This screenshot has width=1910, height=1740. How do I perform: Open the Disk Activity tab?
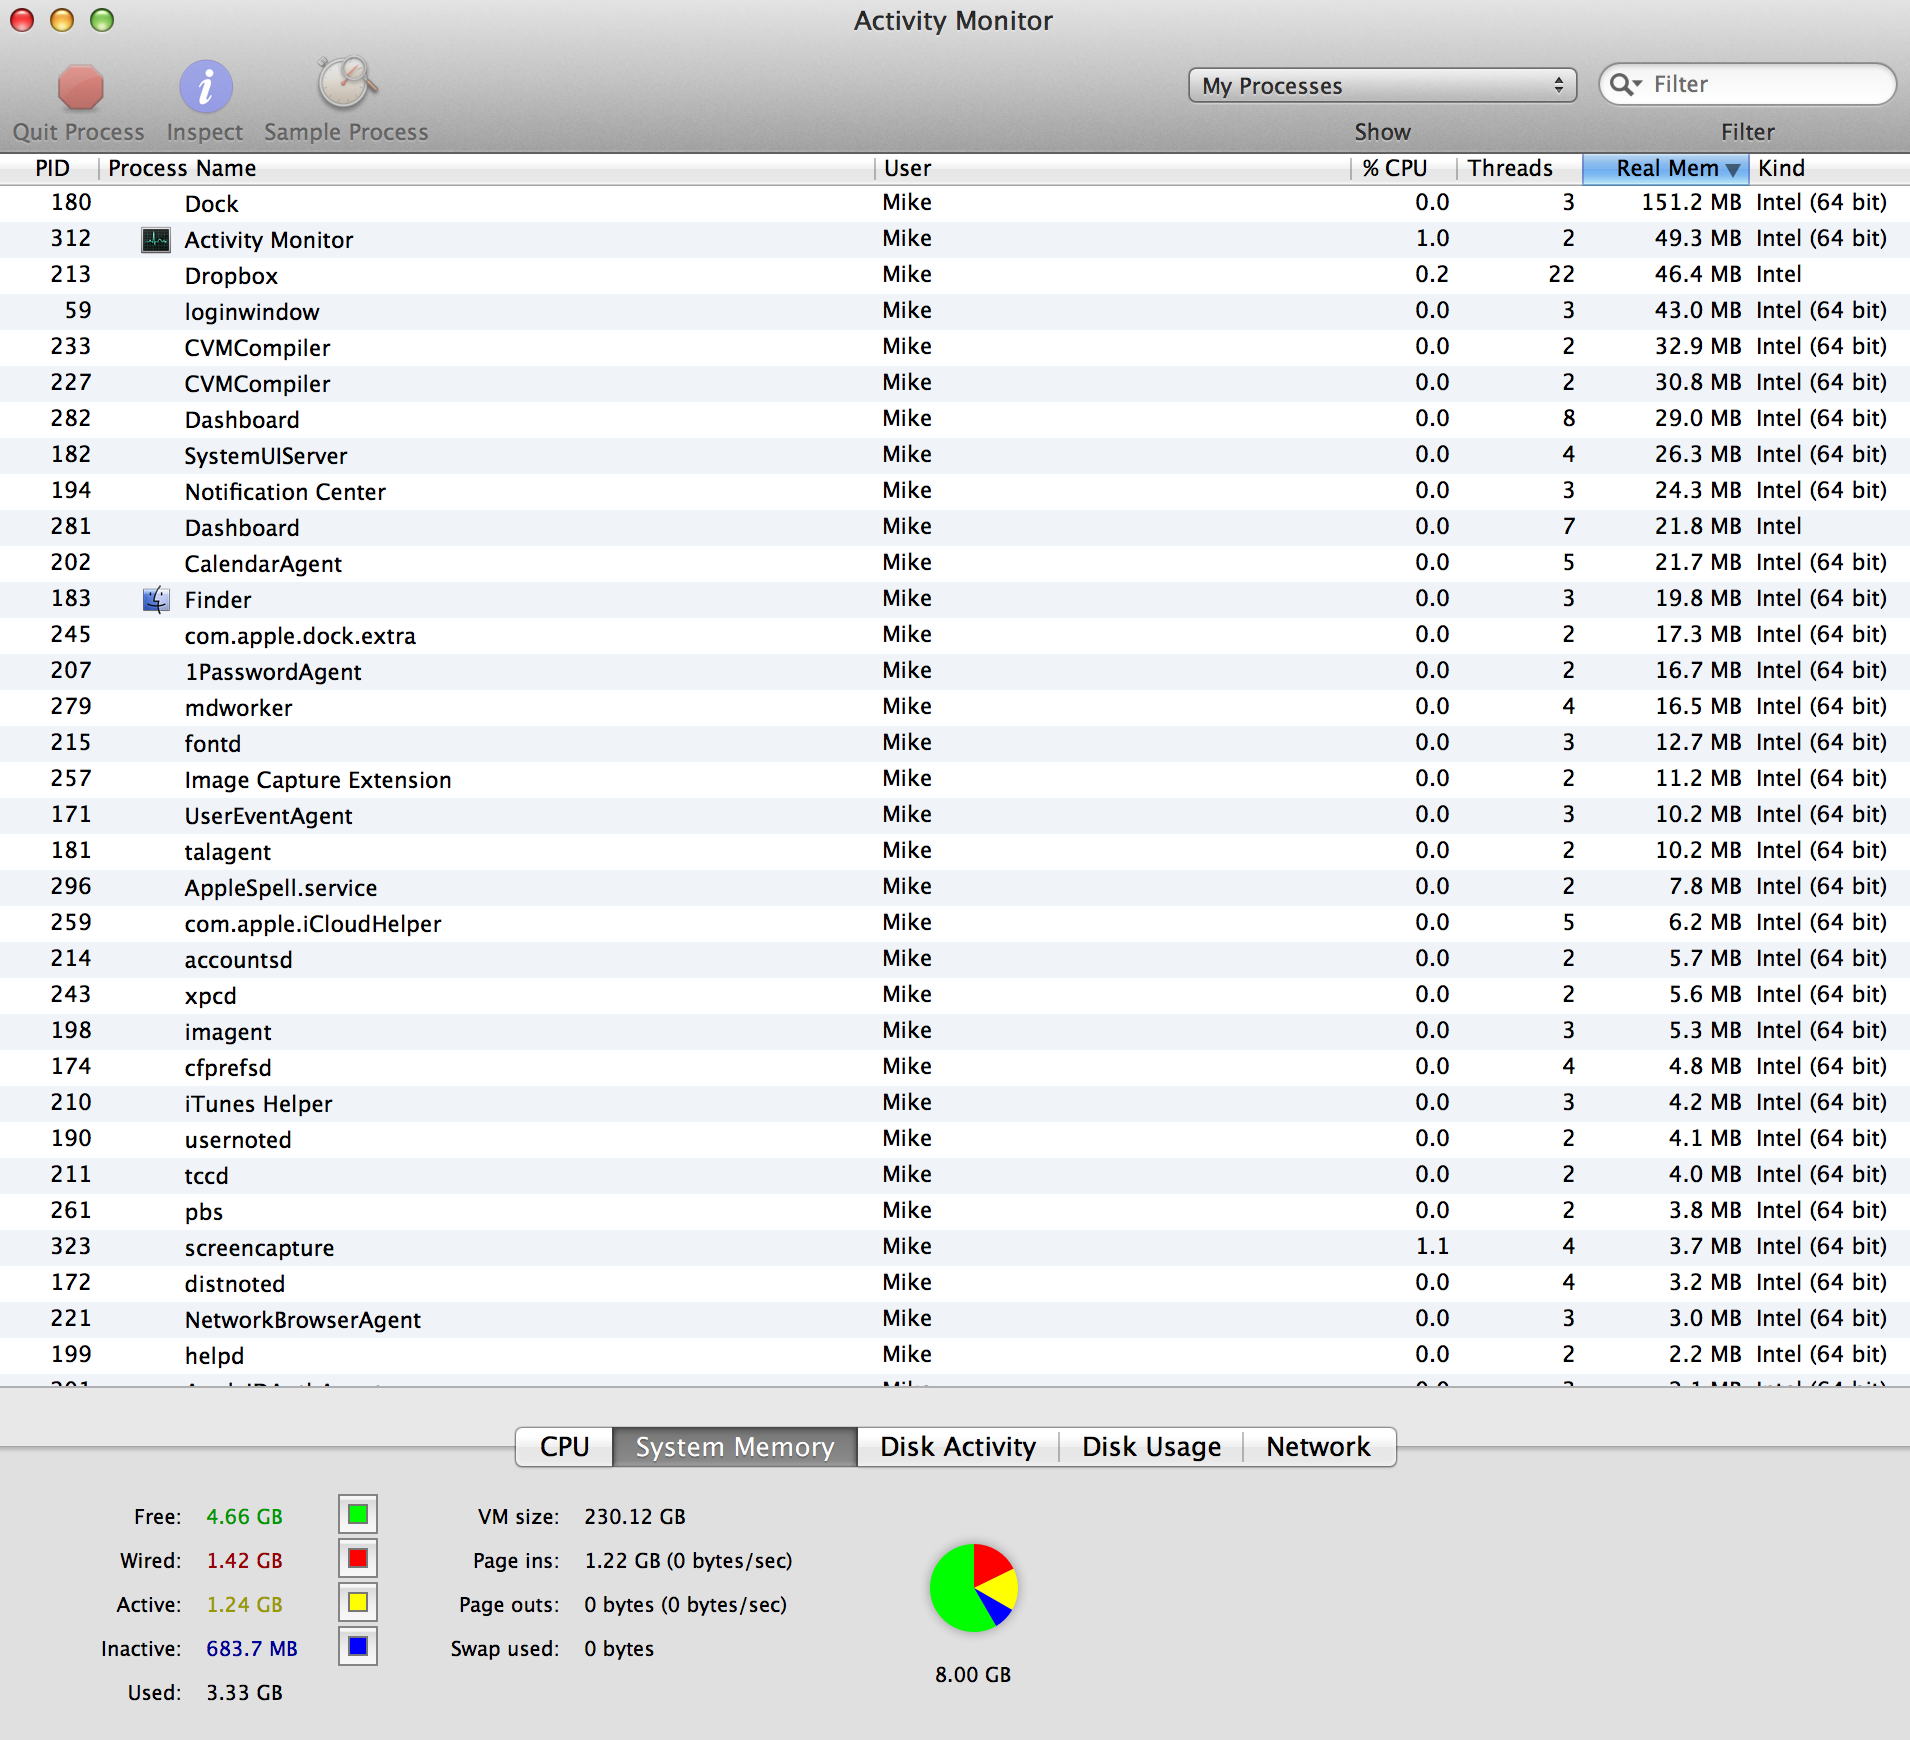tap(958, 1447)
